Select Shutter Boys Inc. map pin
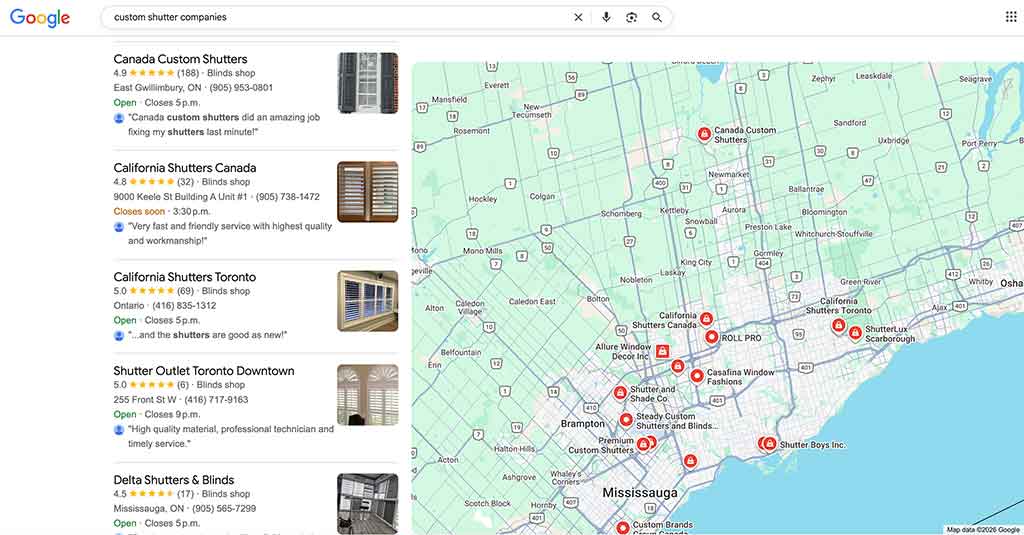This screenshot has height=535, width=1024. (770, 444)
